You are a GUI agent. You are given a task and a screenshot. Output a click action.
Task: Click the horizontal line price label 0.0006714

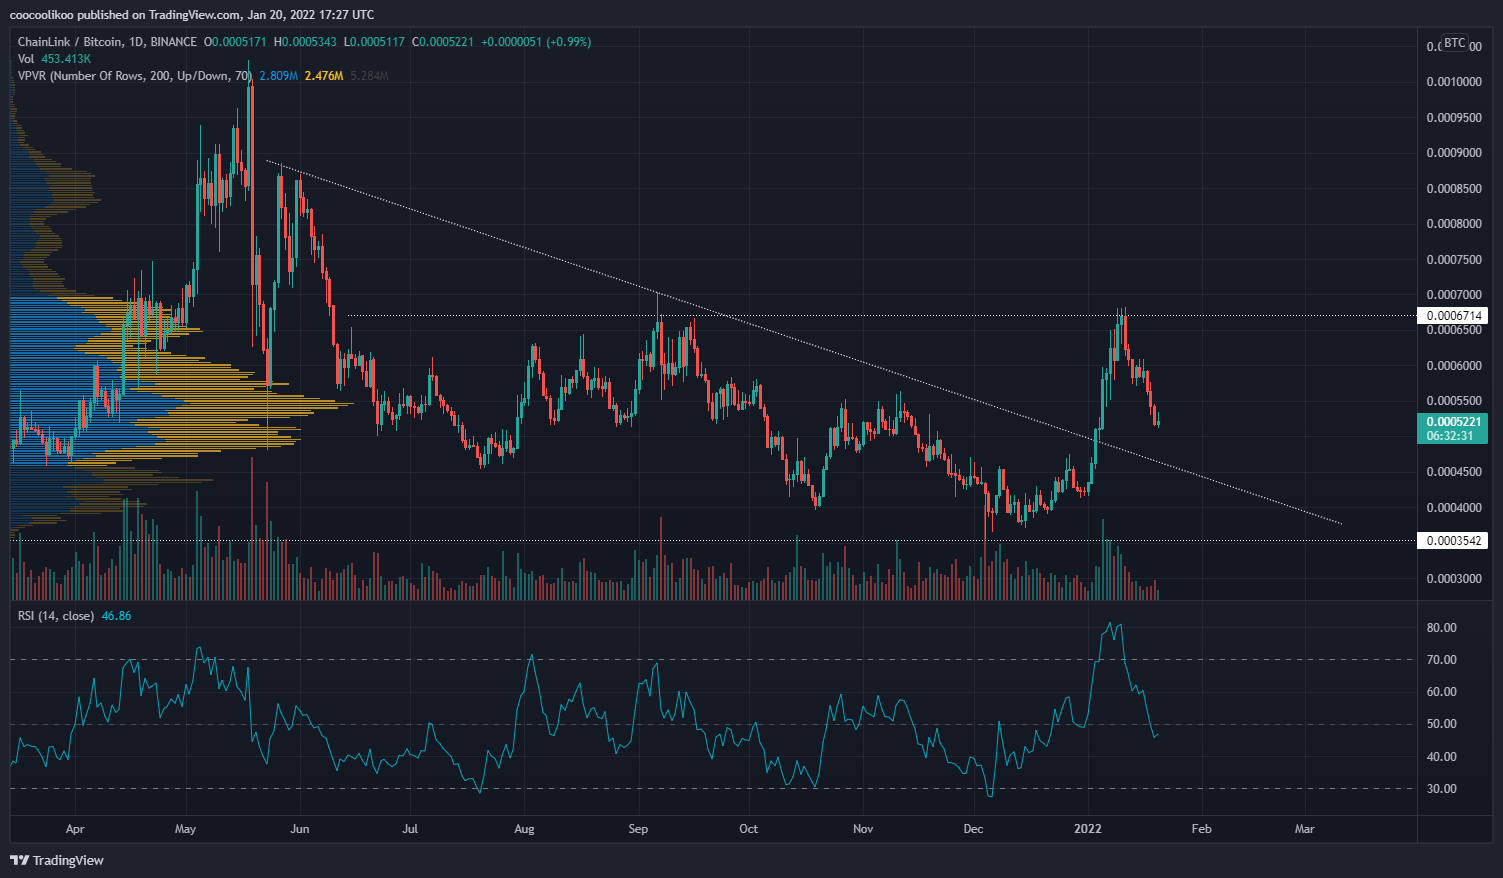(1453, 316)
